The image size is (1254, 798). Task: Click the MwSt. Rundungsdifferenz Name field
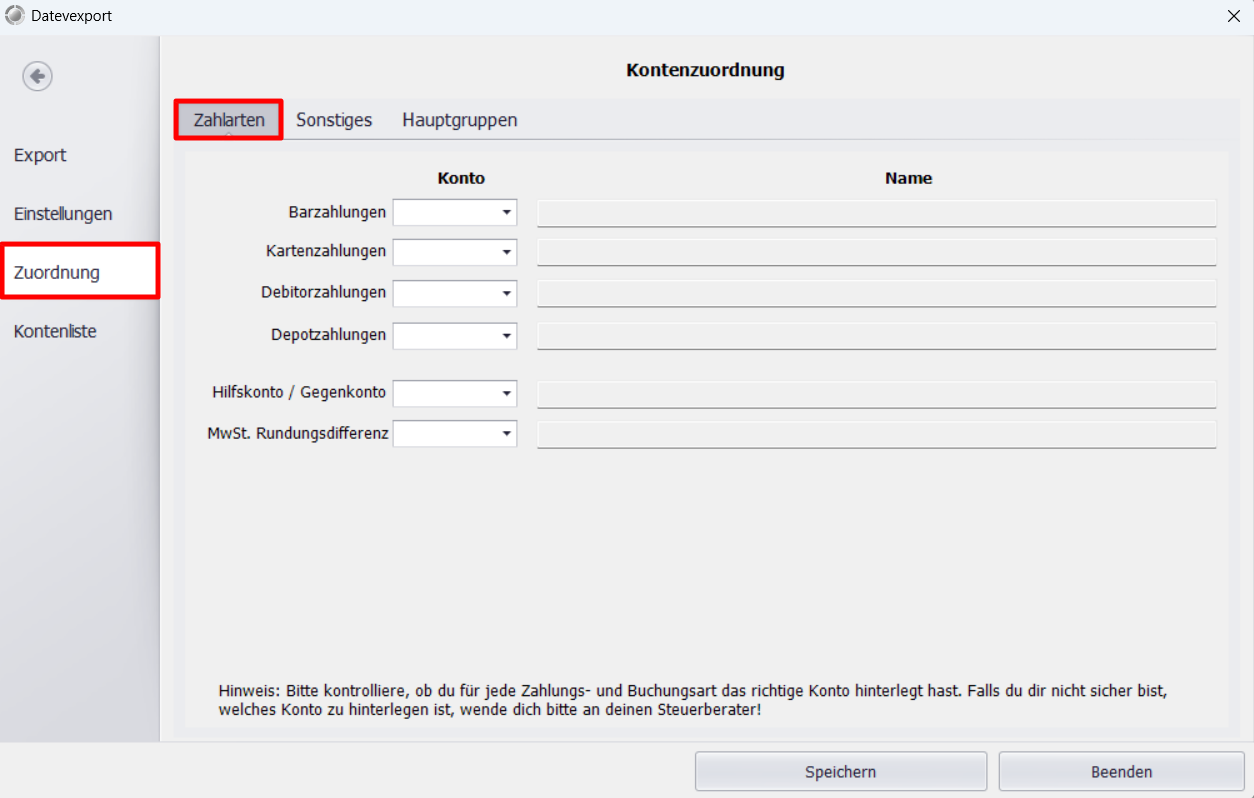point(877,434)
